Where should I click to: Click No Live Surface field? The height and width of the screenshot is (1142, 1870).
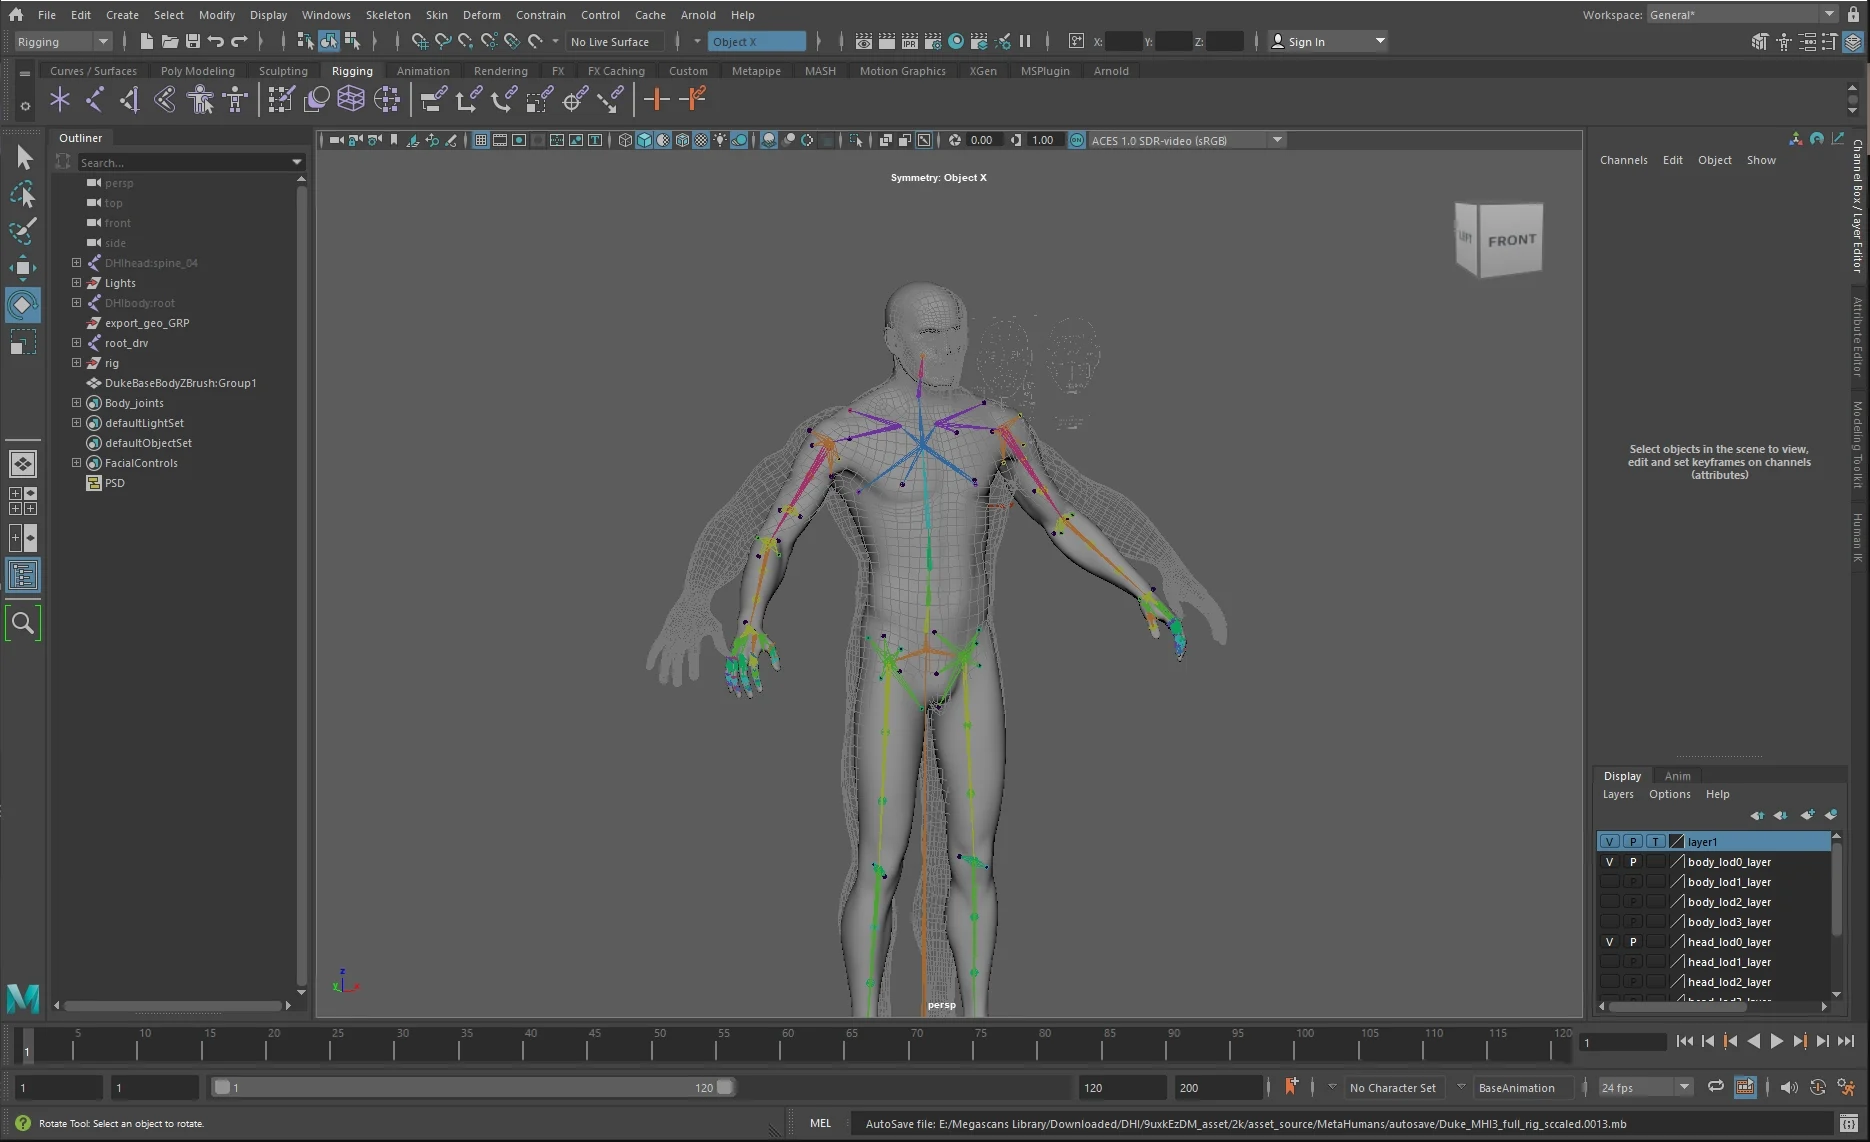[x=615, y=41]
